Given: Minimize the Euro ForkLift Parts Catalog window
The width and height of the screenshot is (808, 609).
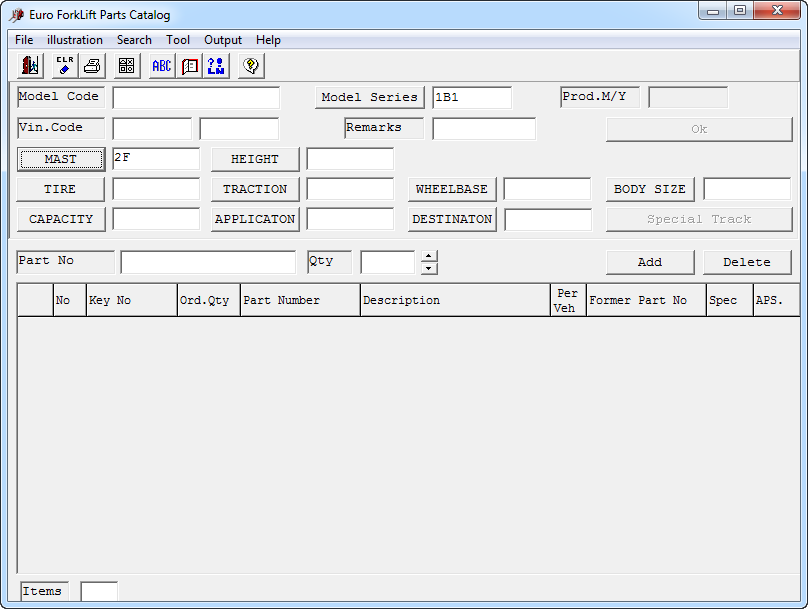Looking at the screenshot, I should click(713, 11).
